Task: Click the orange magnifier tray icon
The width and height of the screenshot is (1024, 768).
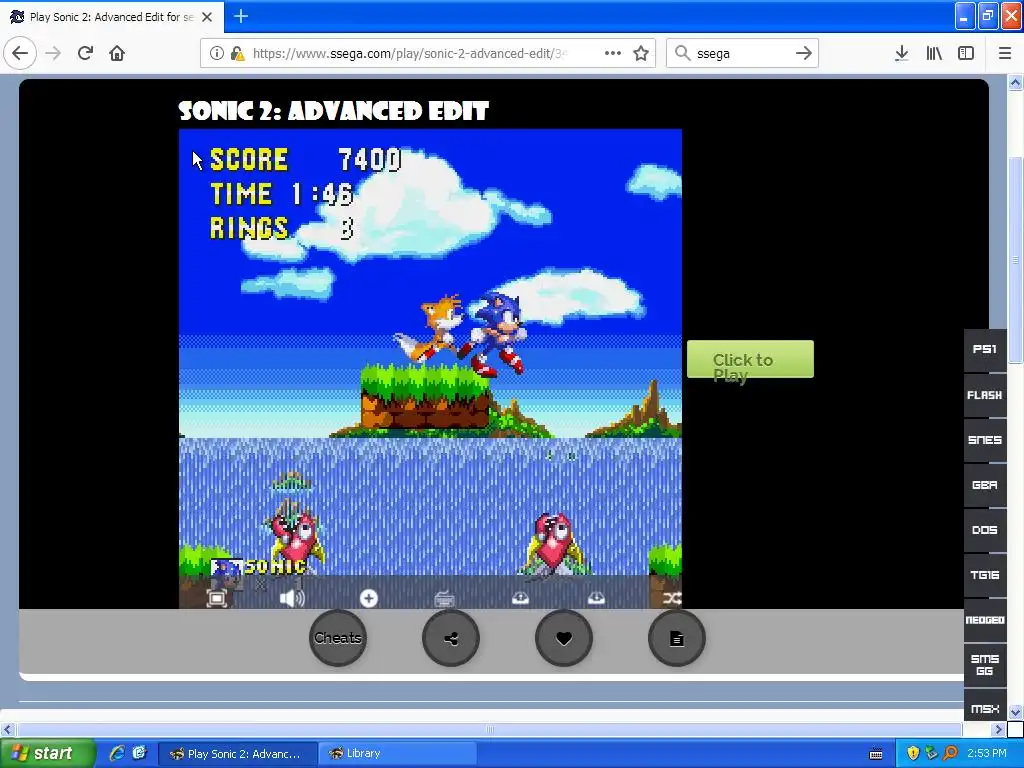Action: (950, 754)
